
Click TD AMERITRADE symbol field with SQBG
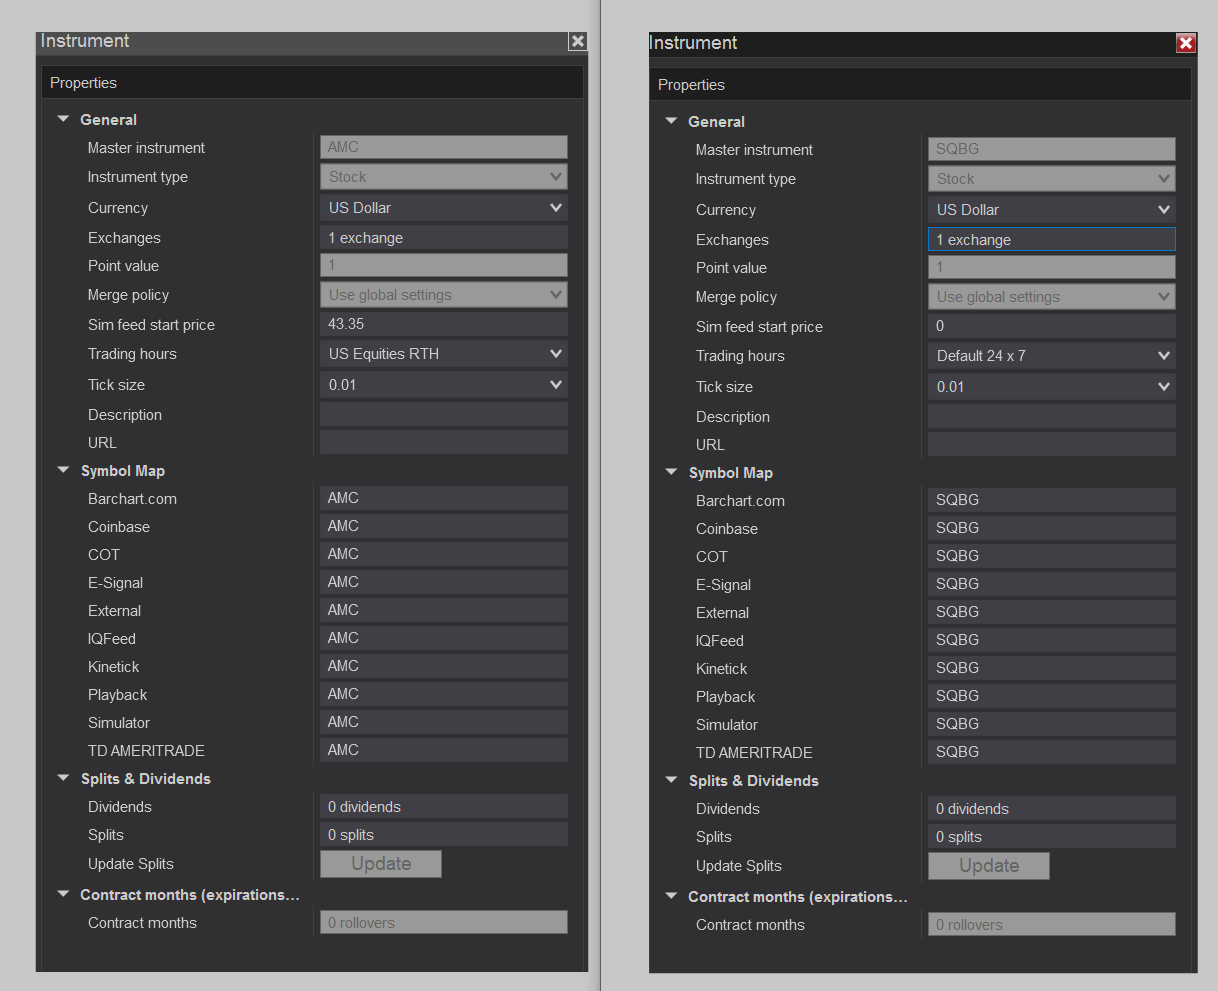coord(1052,752)
